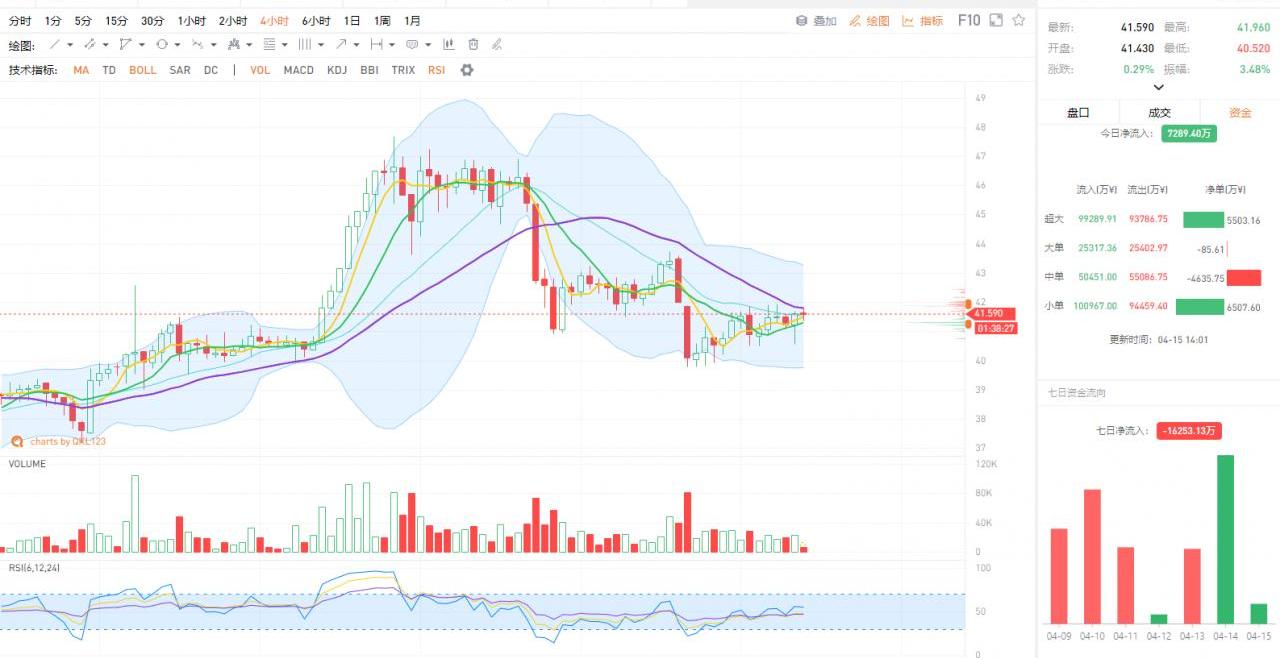
Task: Toggle the MACD indicator
Action: coord(298,70)
